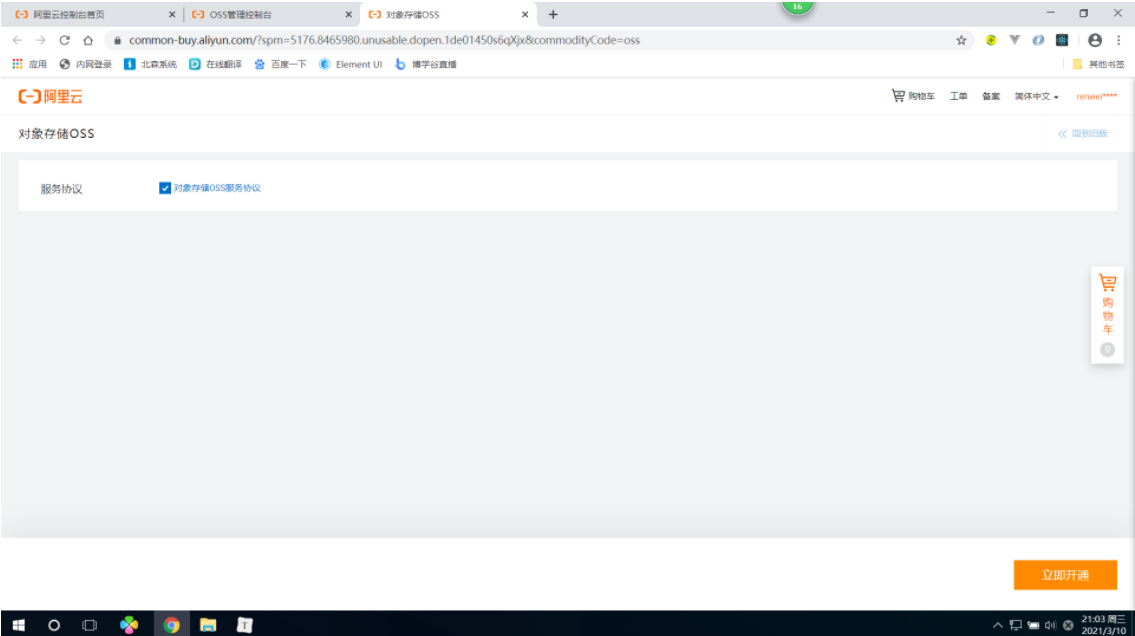This screenshot has width=1135, height=636.
Task: Open the floating 购物车 side panel
Action: (x=1107, y=314)
